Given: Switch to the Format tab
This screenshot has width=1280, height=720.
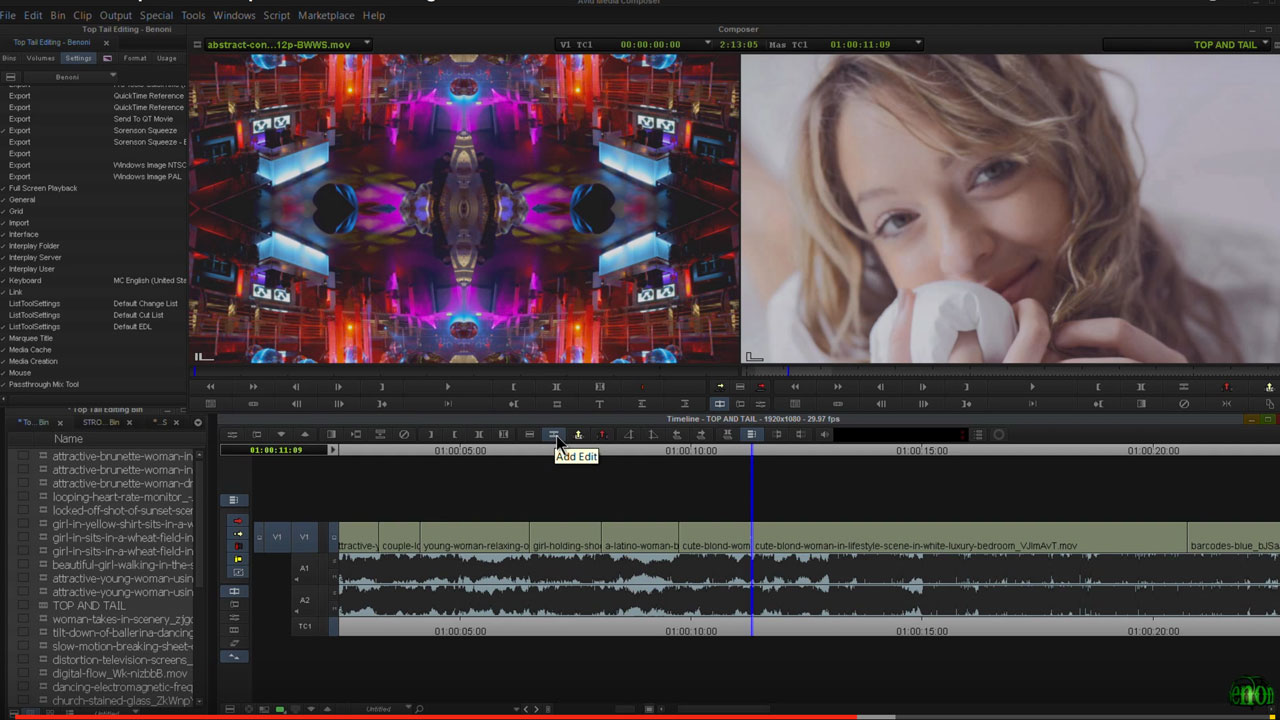Looking at the screenshot, I should [135, 58].
